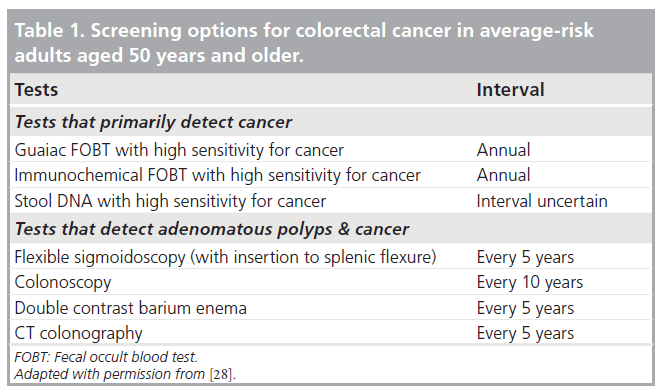The width and height of the screenshot is (665, 387).
Task: Click the Table 1 title caption
Action: 304,43
